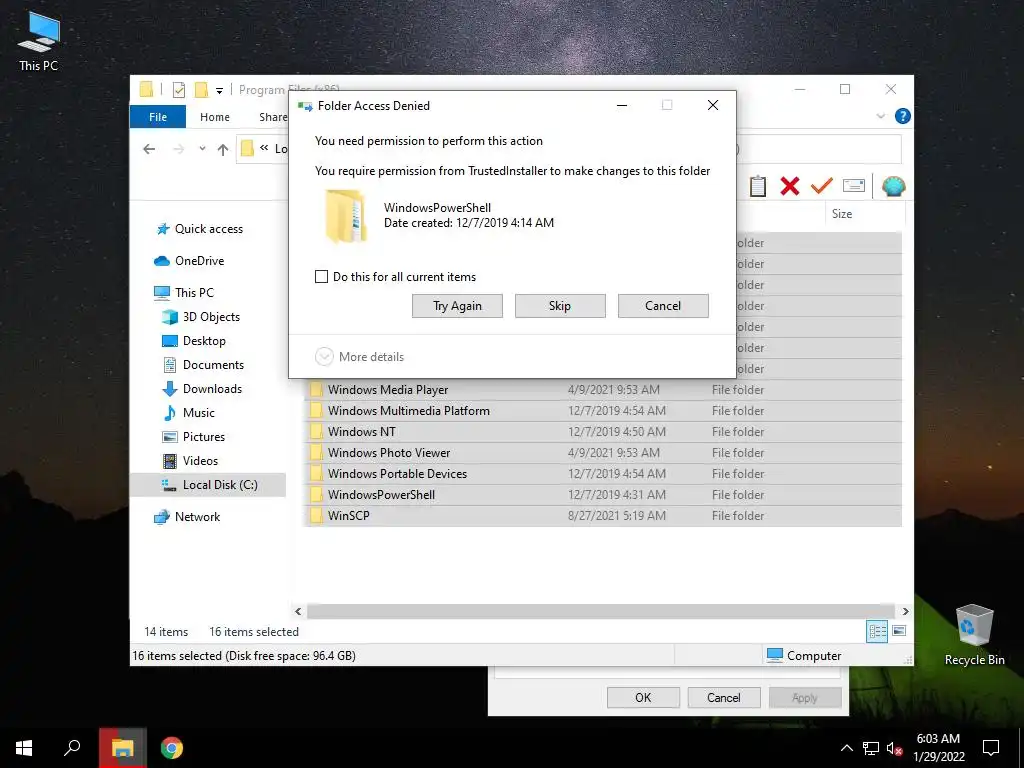Screen dimensions: 1024x768
Task: Click the Size column header
Action: coord(865,214)
